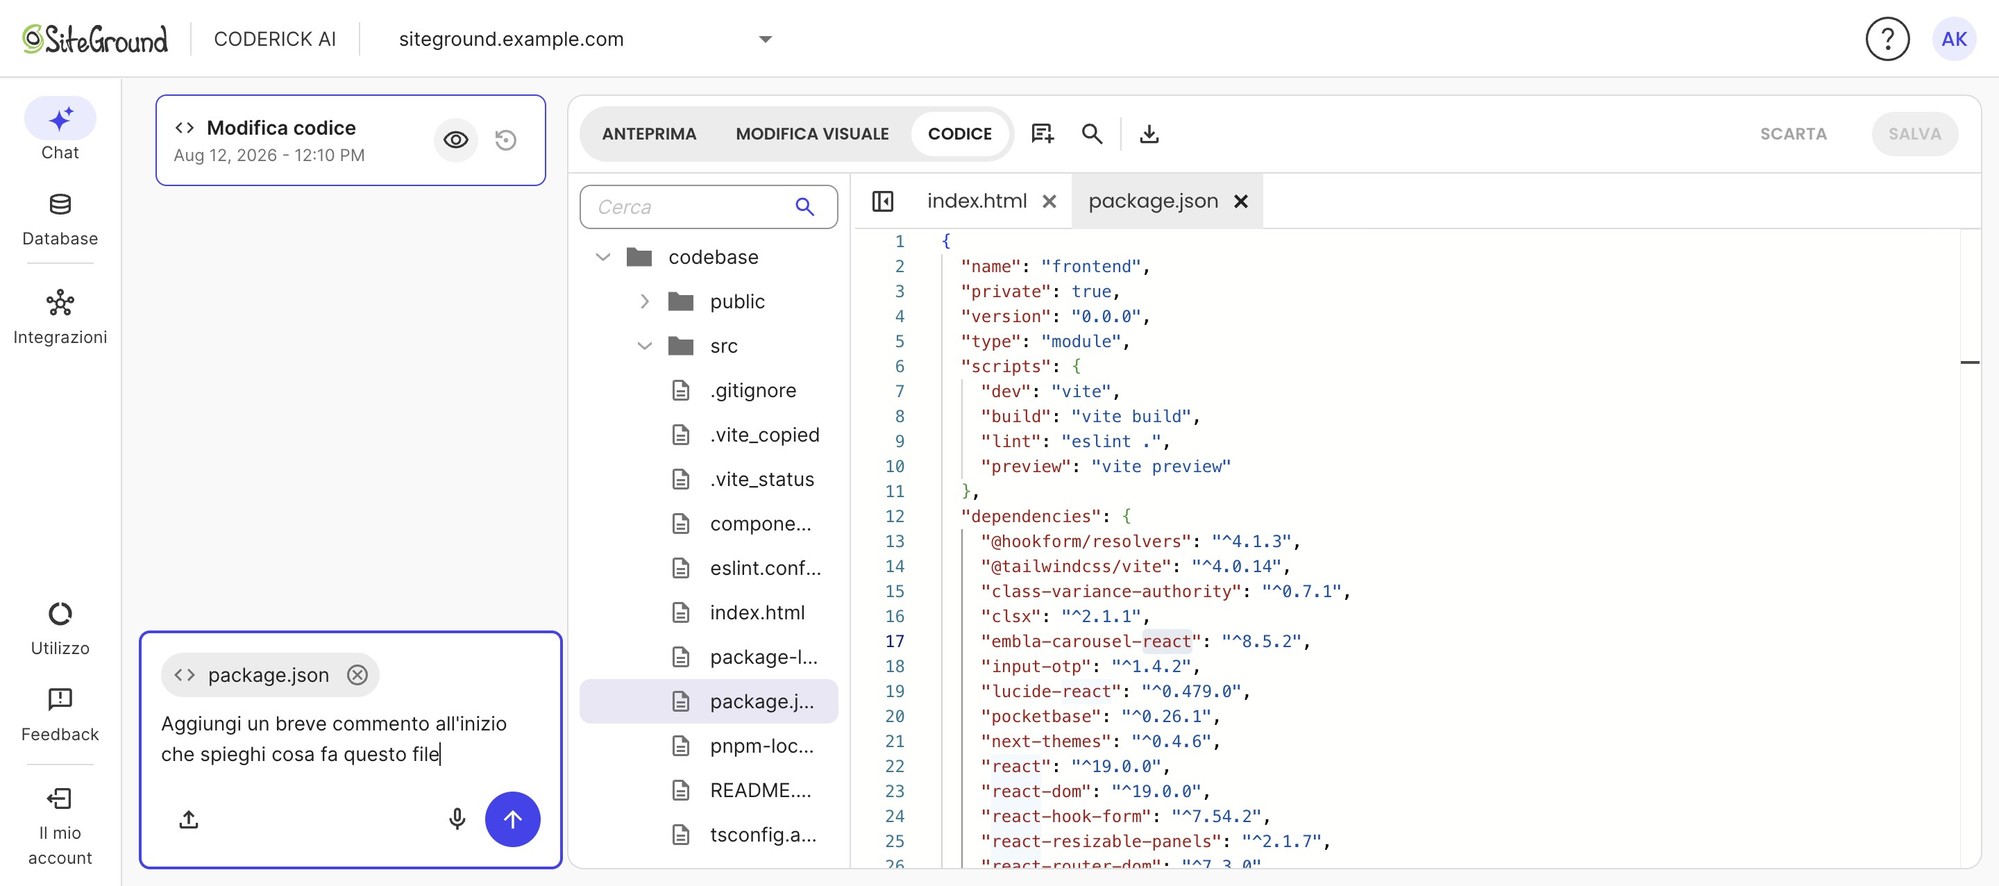This screenshot has height=886, width=1999.
Task: Open the .vite_copied file
Action: (709, 435)
